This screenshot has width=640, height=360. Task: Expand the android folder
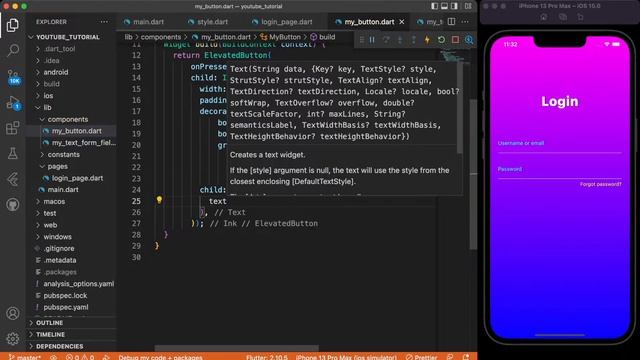(56, 72)
